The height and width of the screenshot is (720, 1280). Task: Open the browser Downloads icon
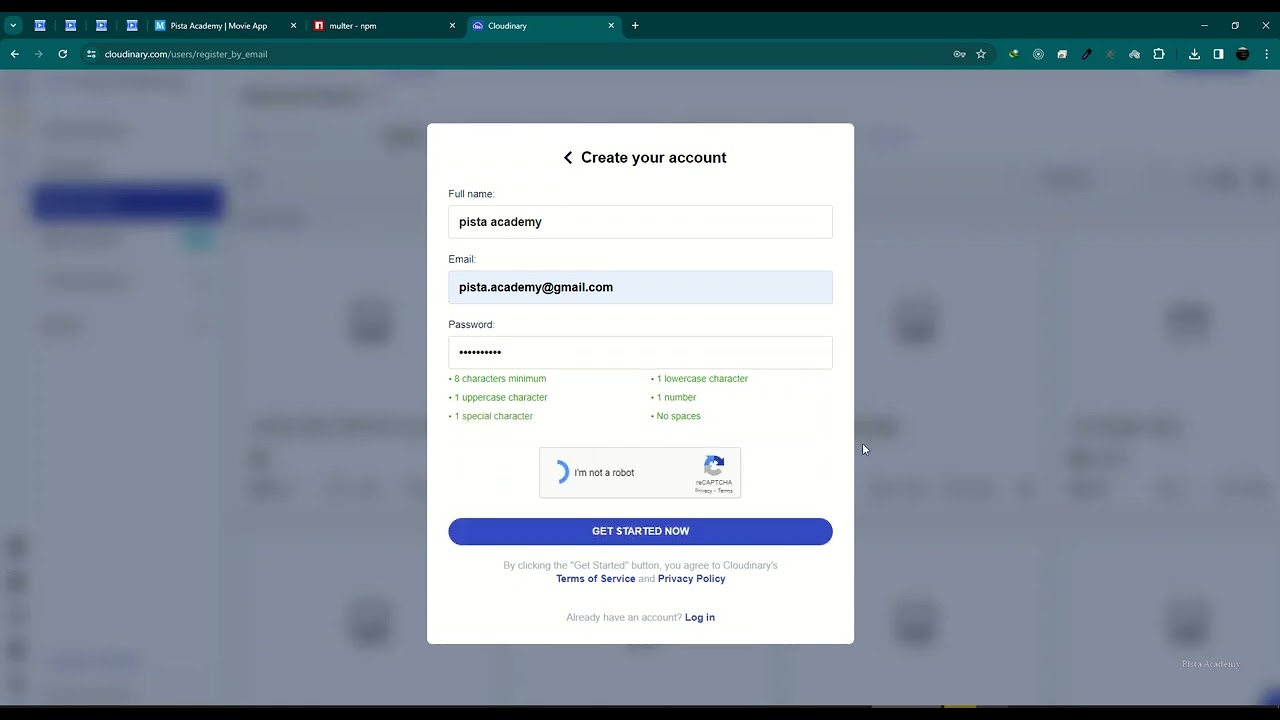point(1194,54)
